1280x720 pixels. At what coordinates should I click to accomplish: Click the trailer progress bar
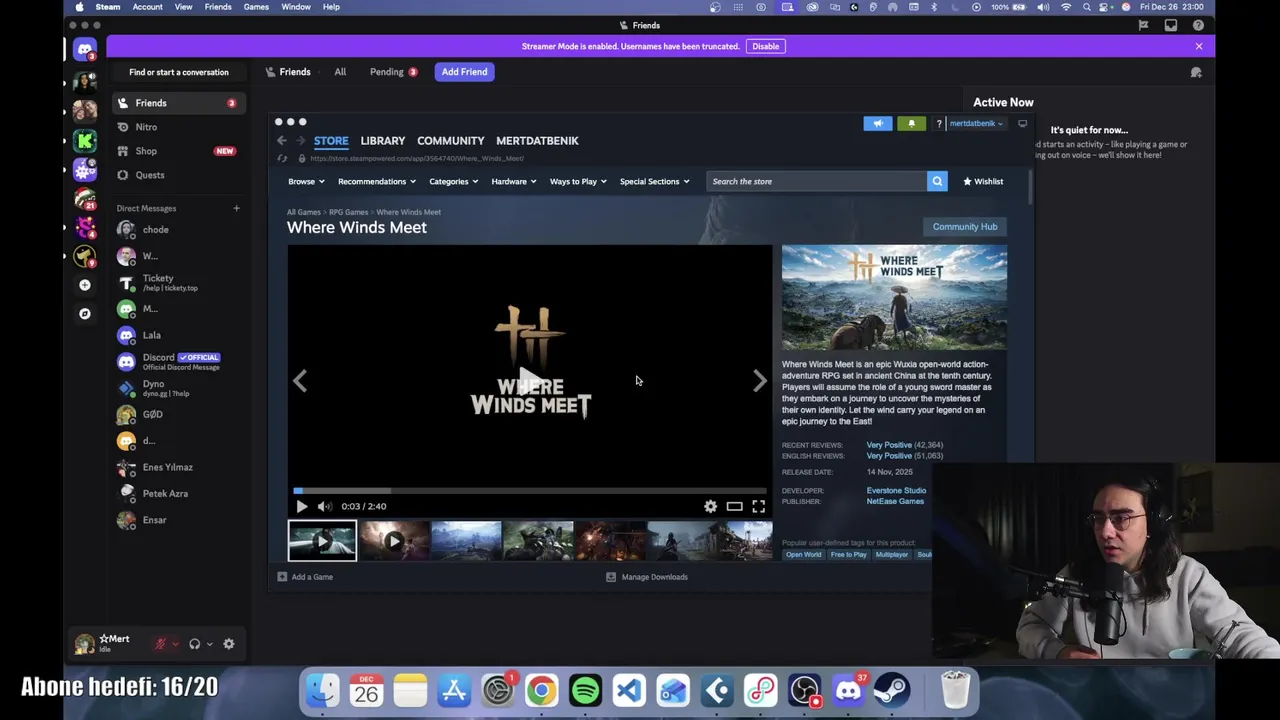tap(530, 491)
